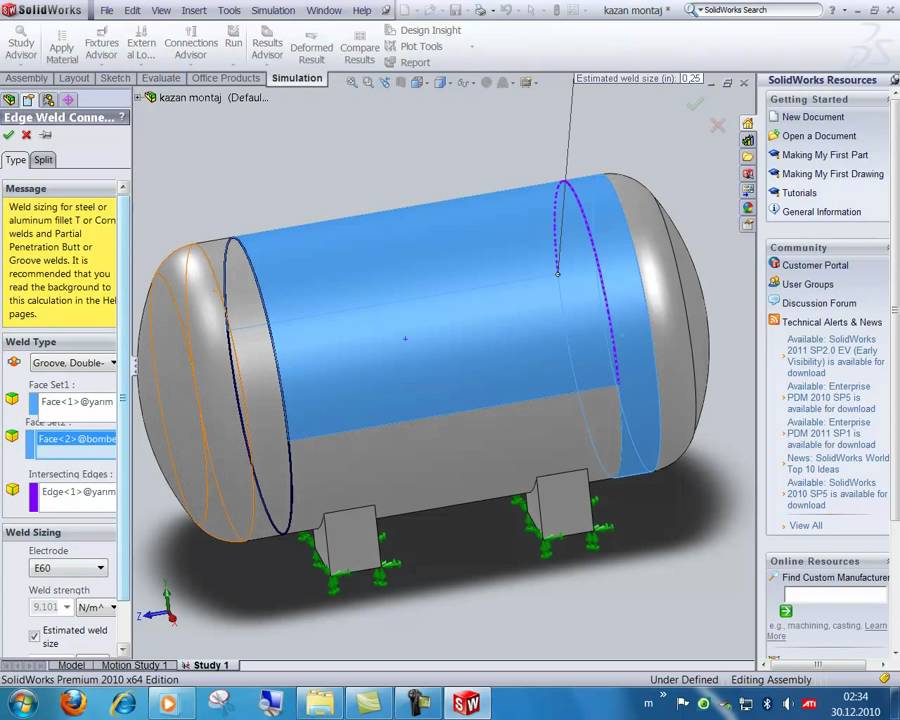Image resolution: width=900 pixels, height=720 pixels.
Task: Open the View Orientation dropdown arrow
Action: click(427, 83)
